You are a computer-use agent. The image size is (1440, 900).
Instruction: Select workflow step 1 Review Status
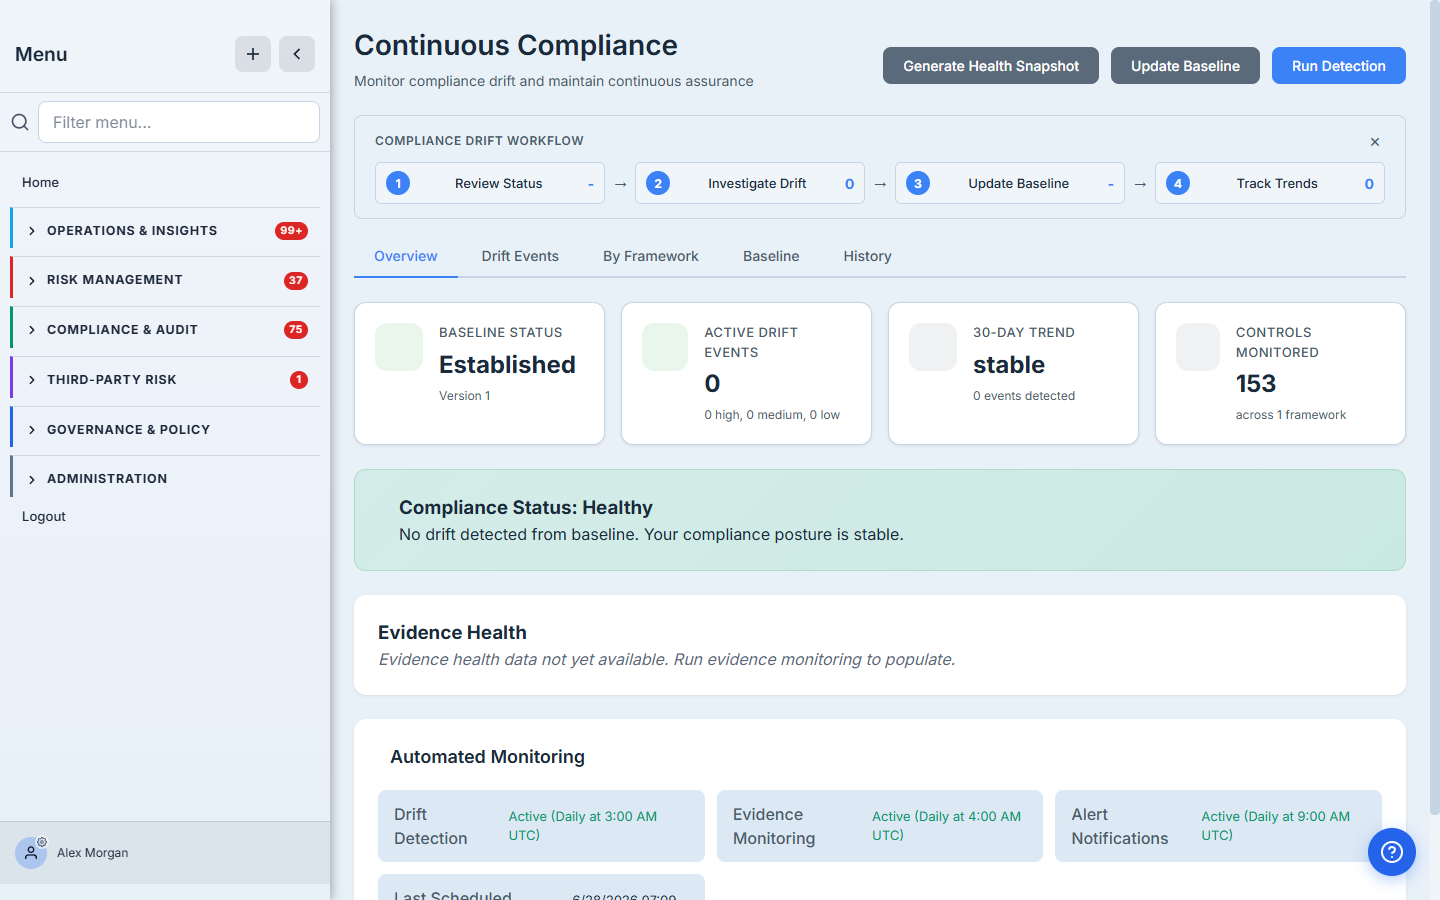pos(490,183)
